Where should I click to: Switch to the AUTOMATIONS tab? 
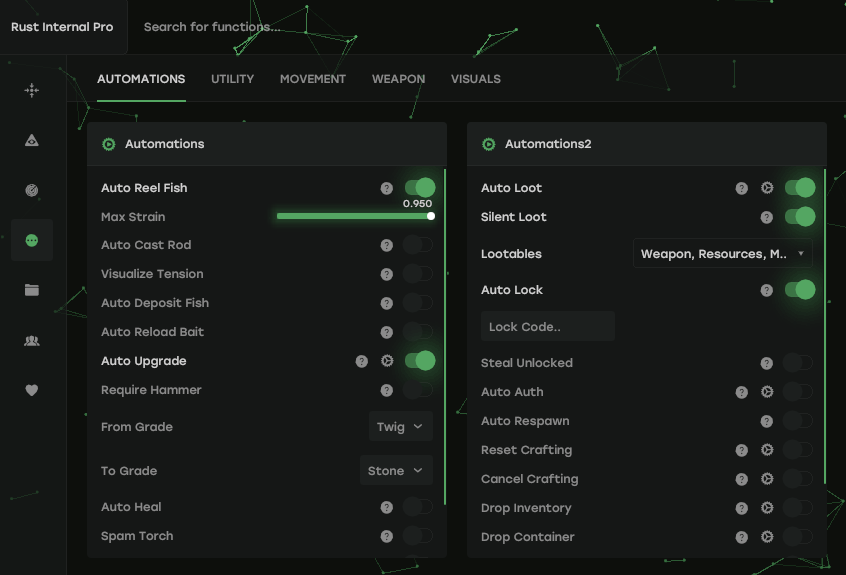click(x=141, y=79)
